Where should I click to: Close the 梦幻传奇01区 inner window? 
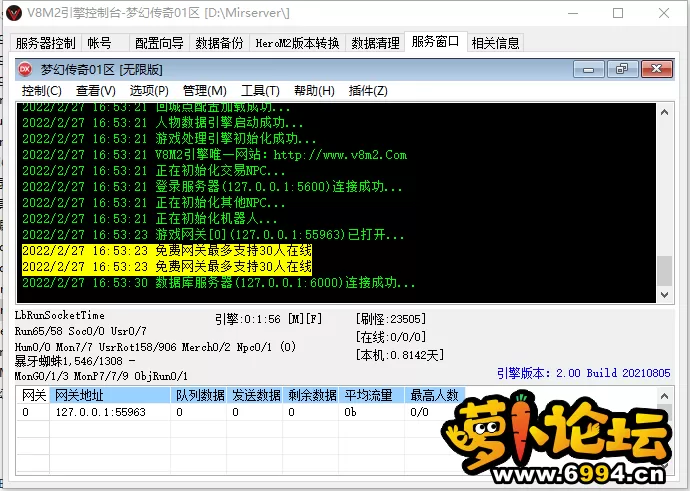tap(656, 69)
